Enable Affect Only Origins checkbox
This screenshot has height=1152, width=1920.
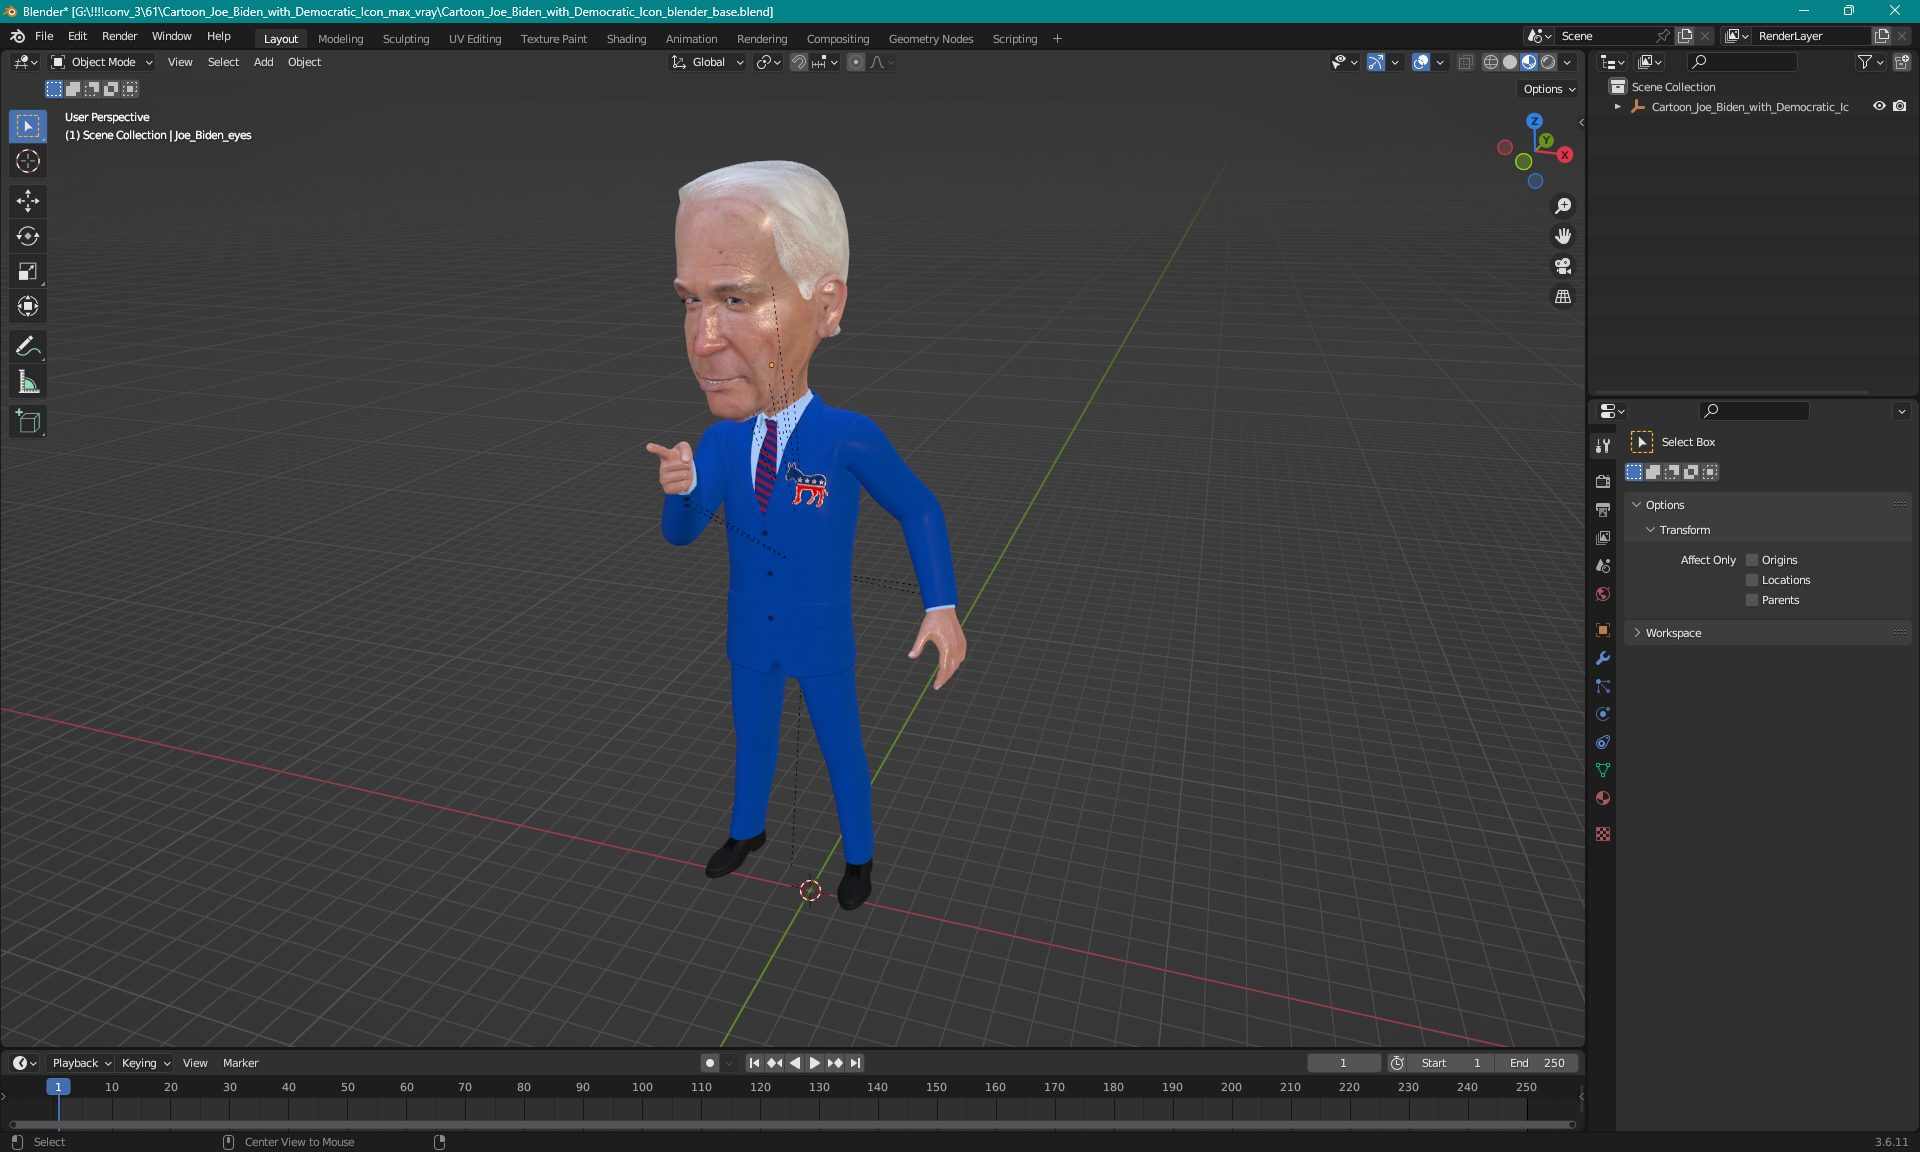pos(1752,560)
